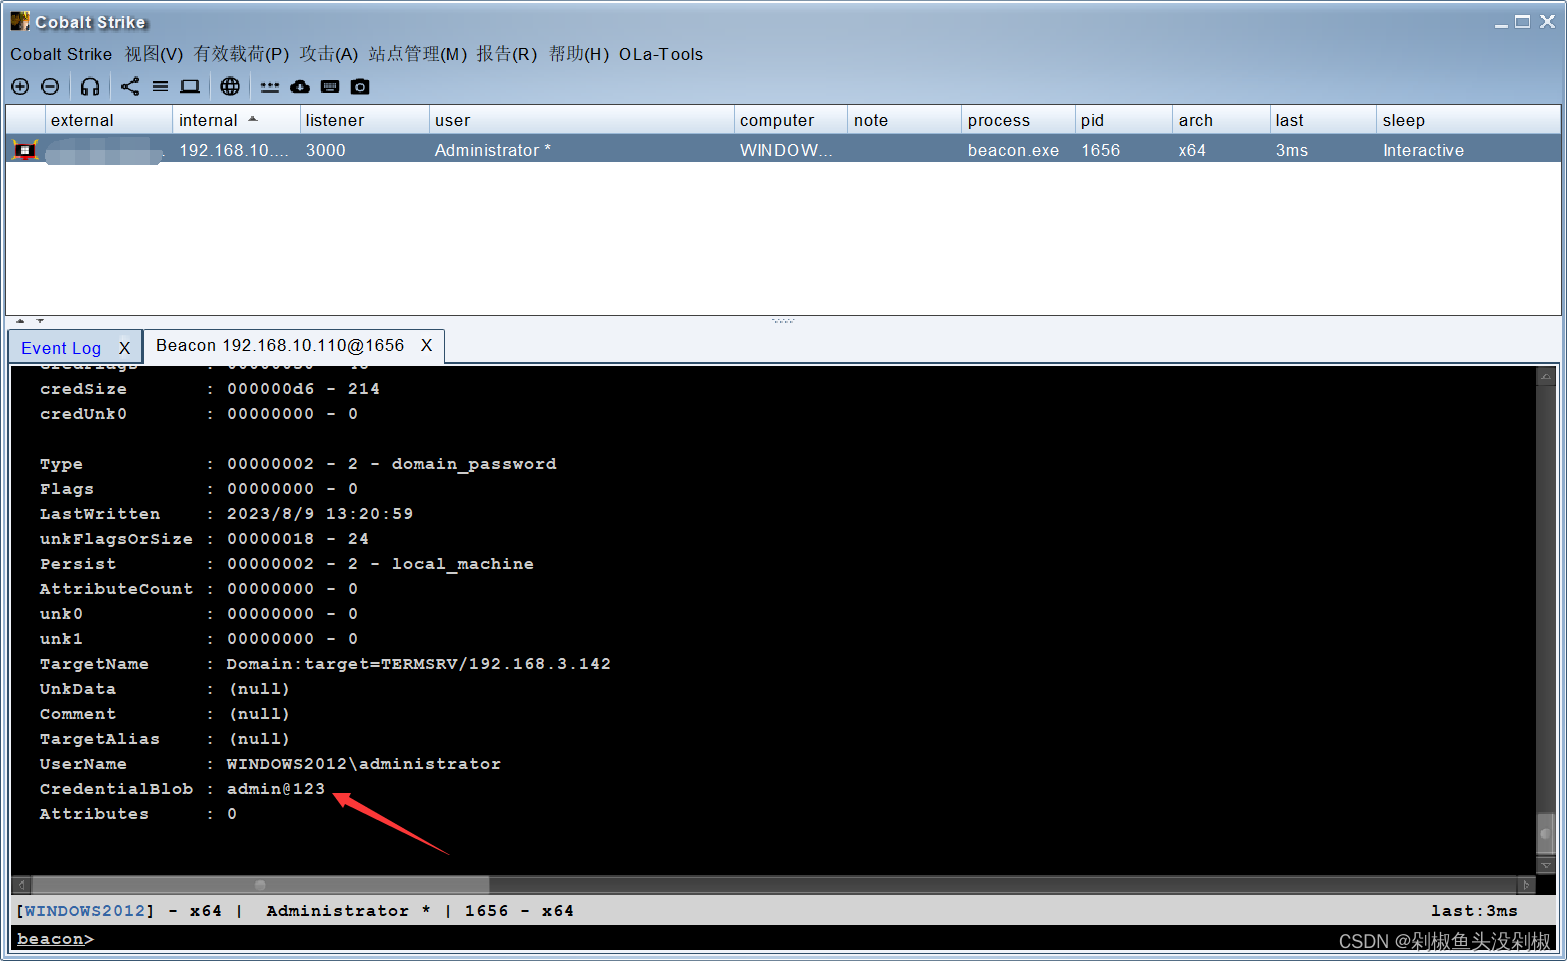Open the 报告(R) menu

[x=507, y=54]
